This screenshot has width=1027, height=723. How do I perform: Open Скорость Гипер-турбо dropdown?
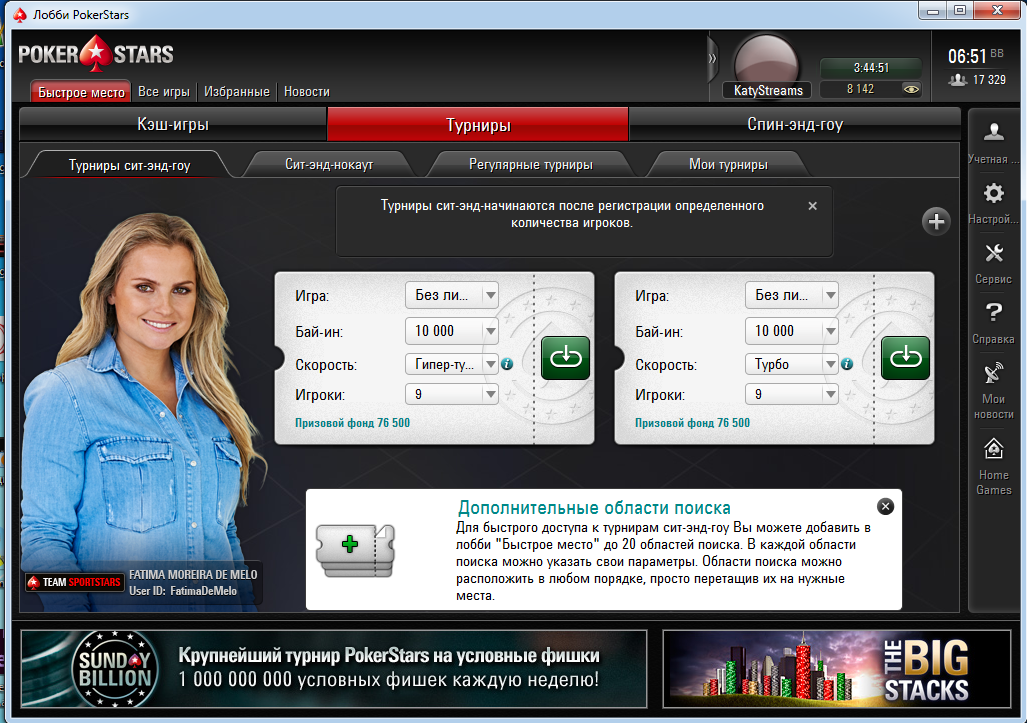[x=452, y=363]
